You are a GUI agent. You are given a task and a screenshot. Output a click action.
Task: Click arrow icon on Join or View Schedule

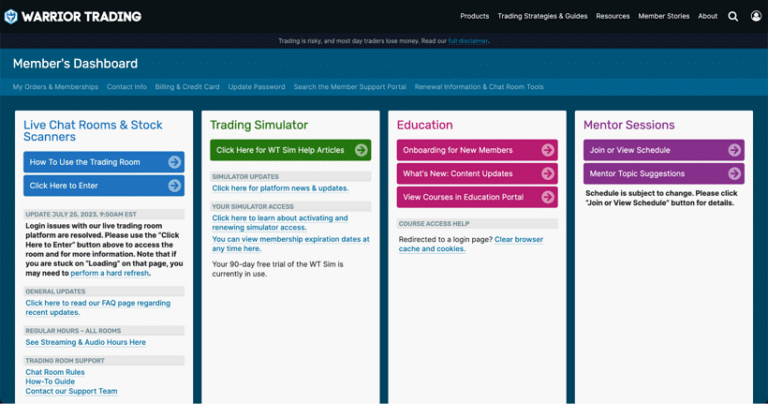tap(735, 150)
